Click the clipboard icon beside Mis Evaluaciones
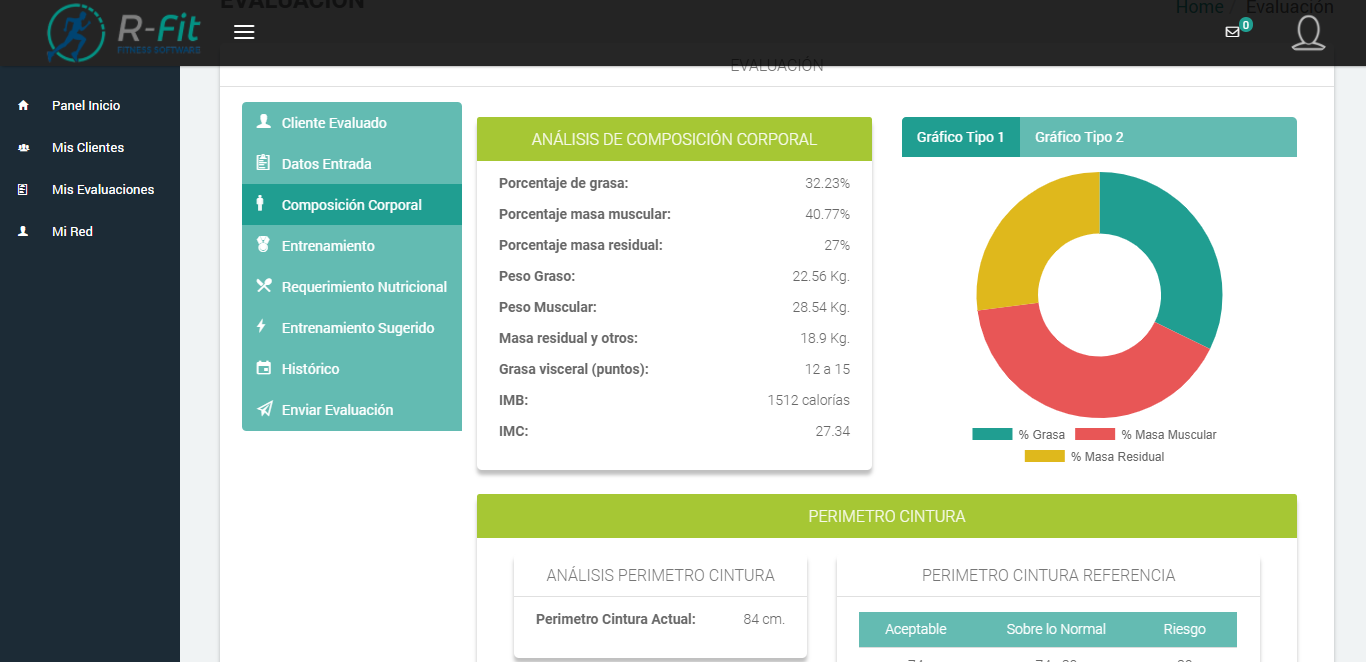This screenshot has height=662, width=1366. point(24,190)
